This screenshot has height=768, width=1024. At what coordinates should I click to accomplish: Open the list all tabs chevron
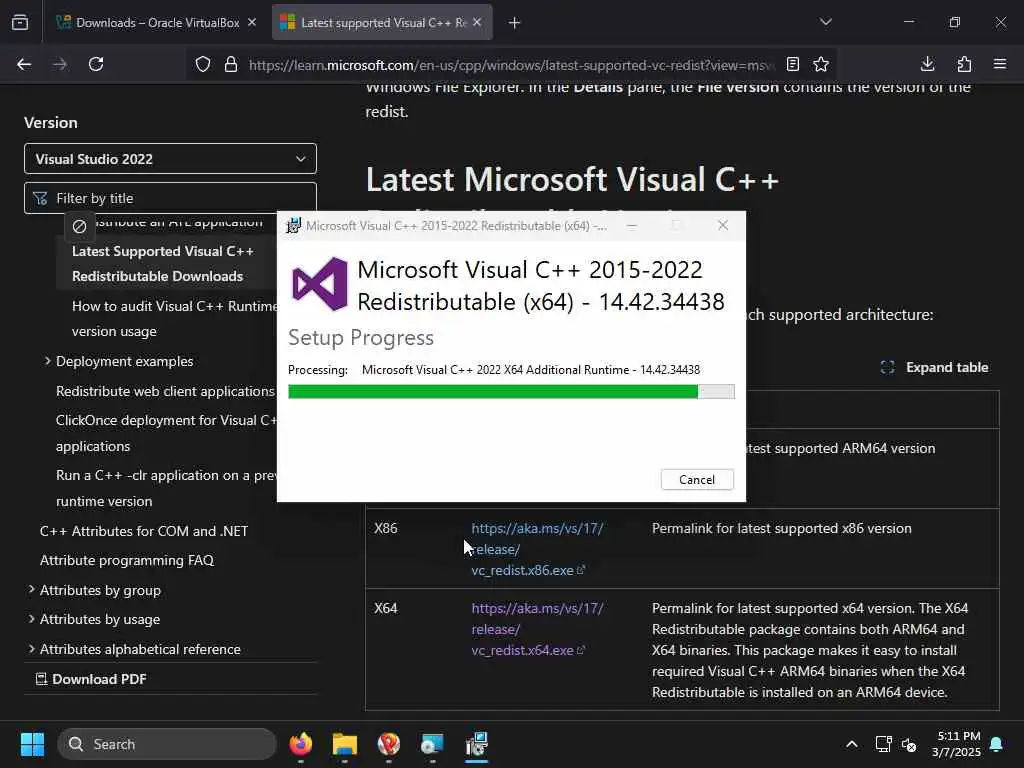pos(825,22)
